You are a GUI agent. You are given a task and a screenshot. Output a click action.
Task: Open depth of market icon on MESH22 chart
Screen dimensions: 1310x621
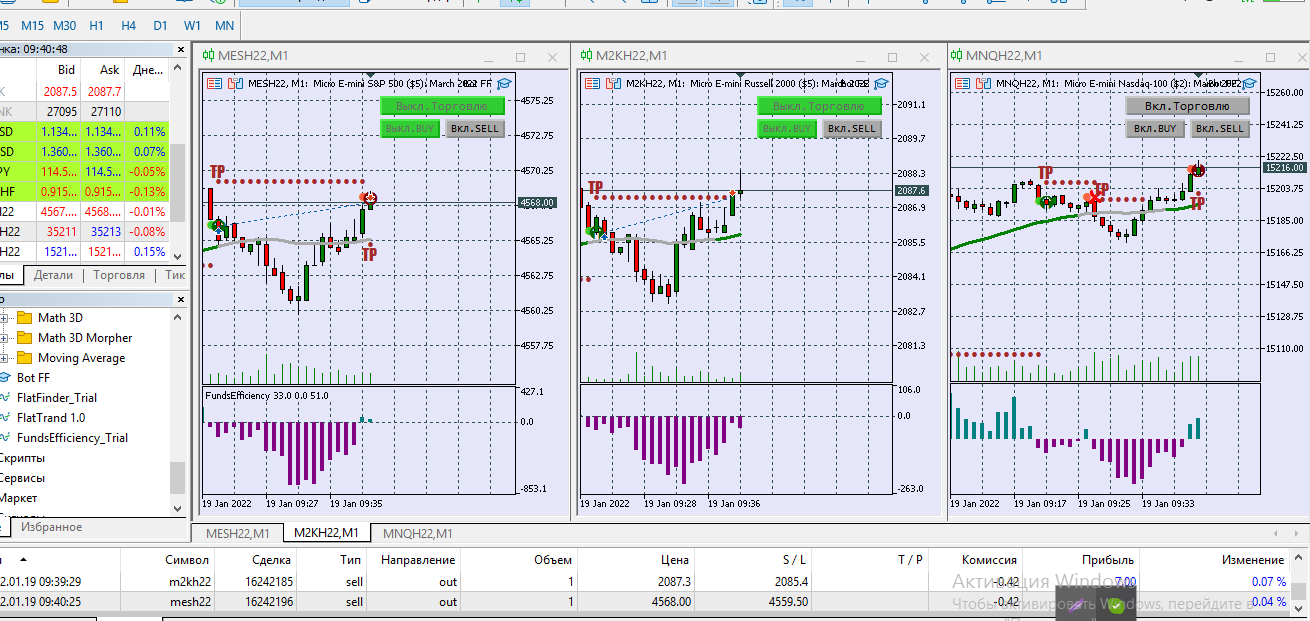pos(235,84)
